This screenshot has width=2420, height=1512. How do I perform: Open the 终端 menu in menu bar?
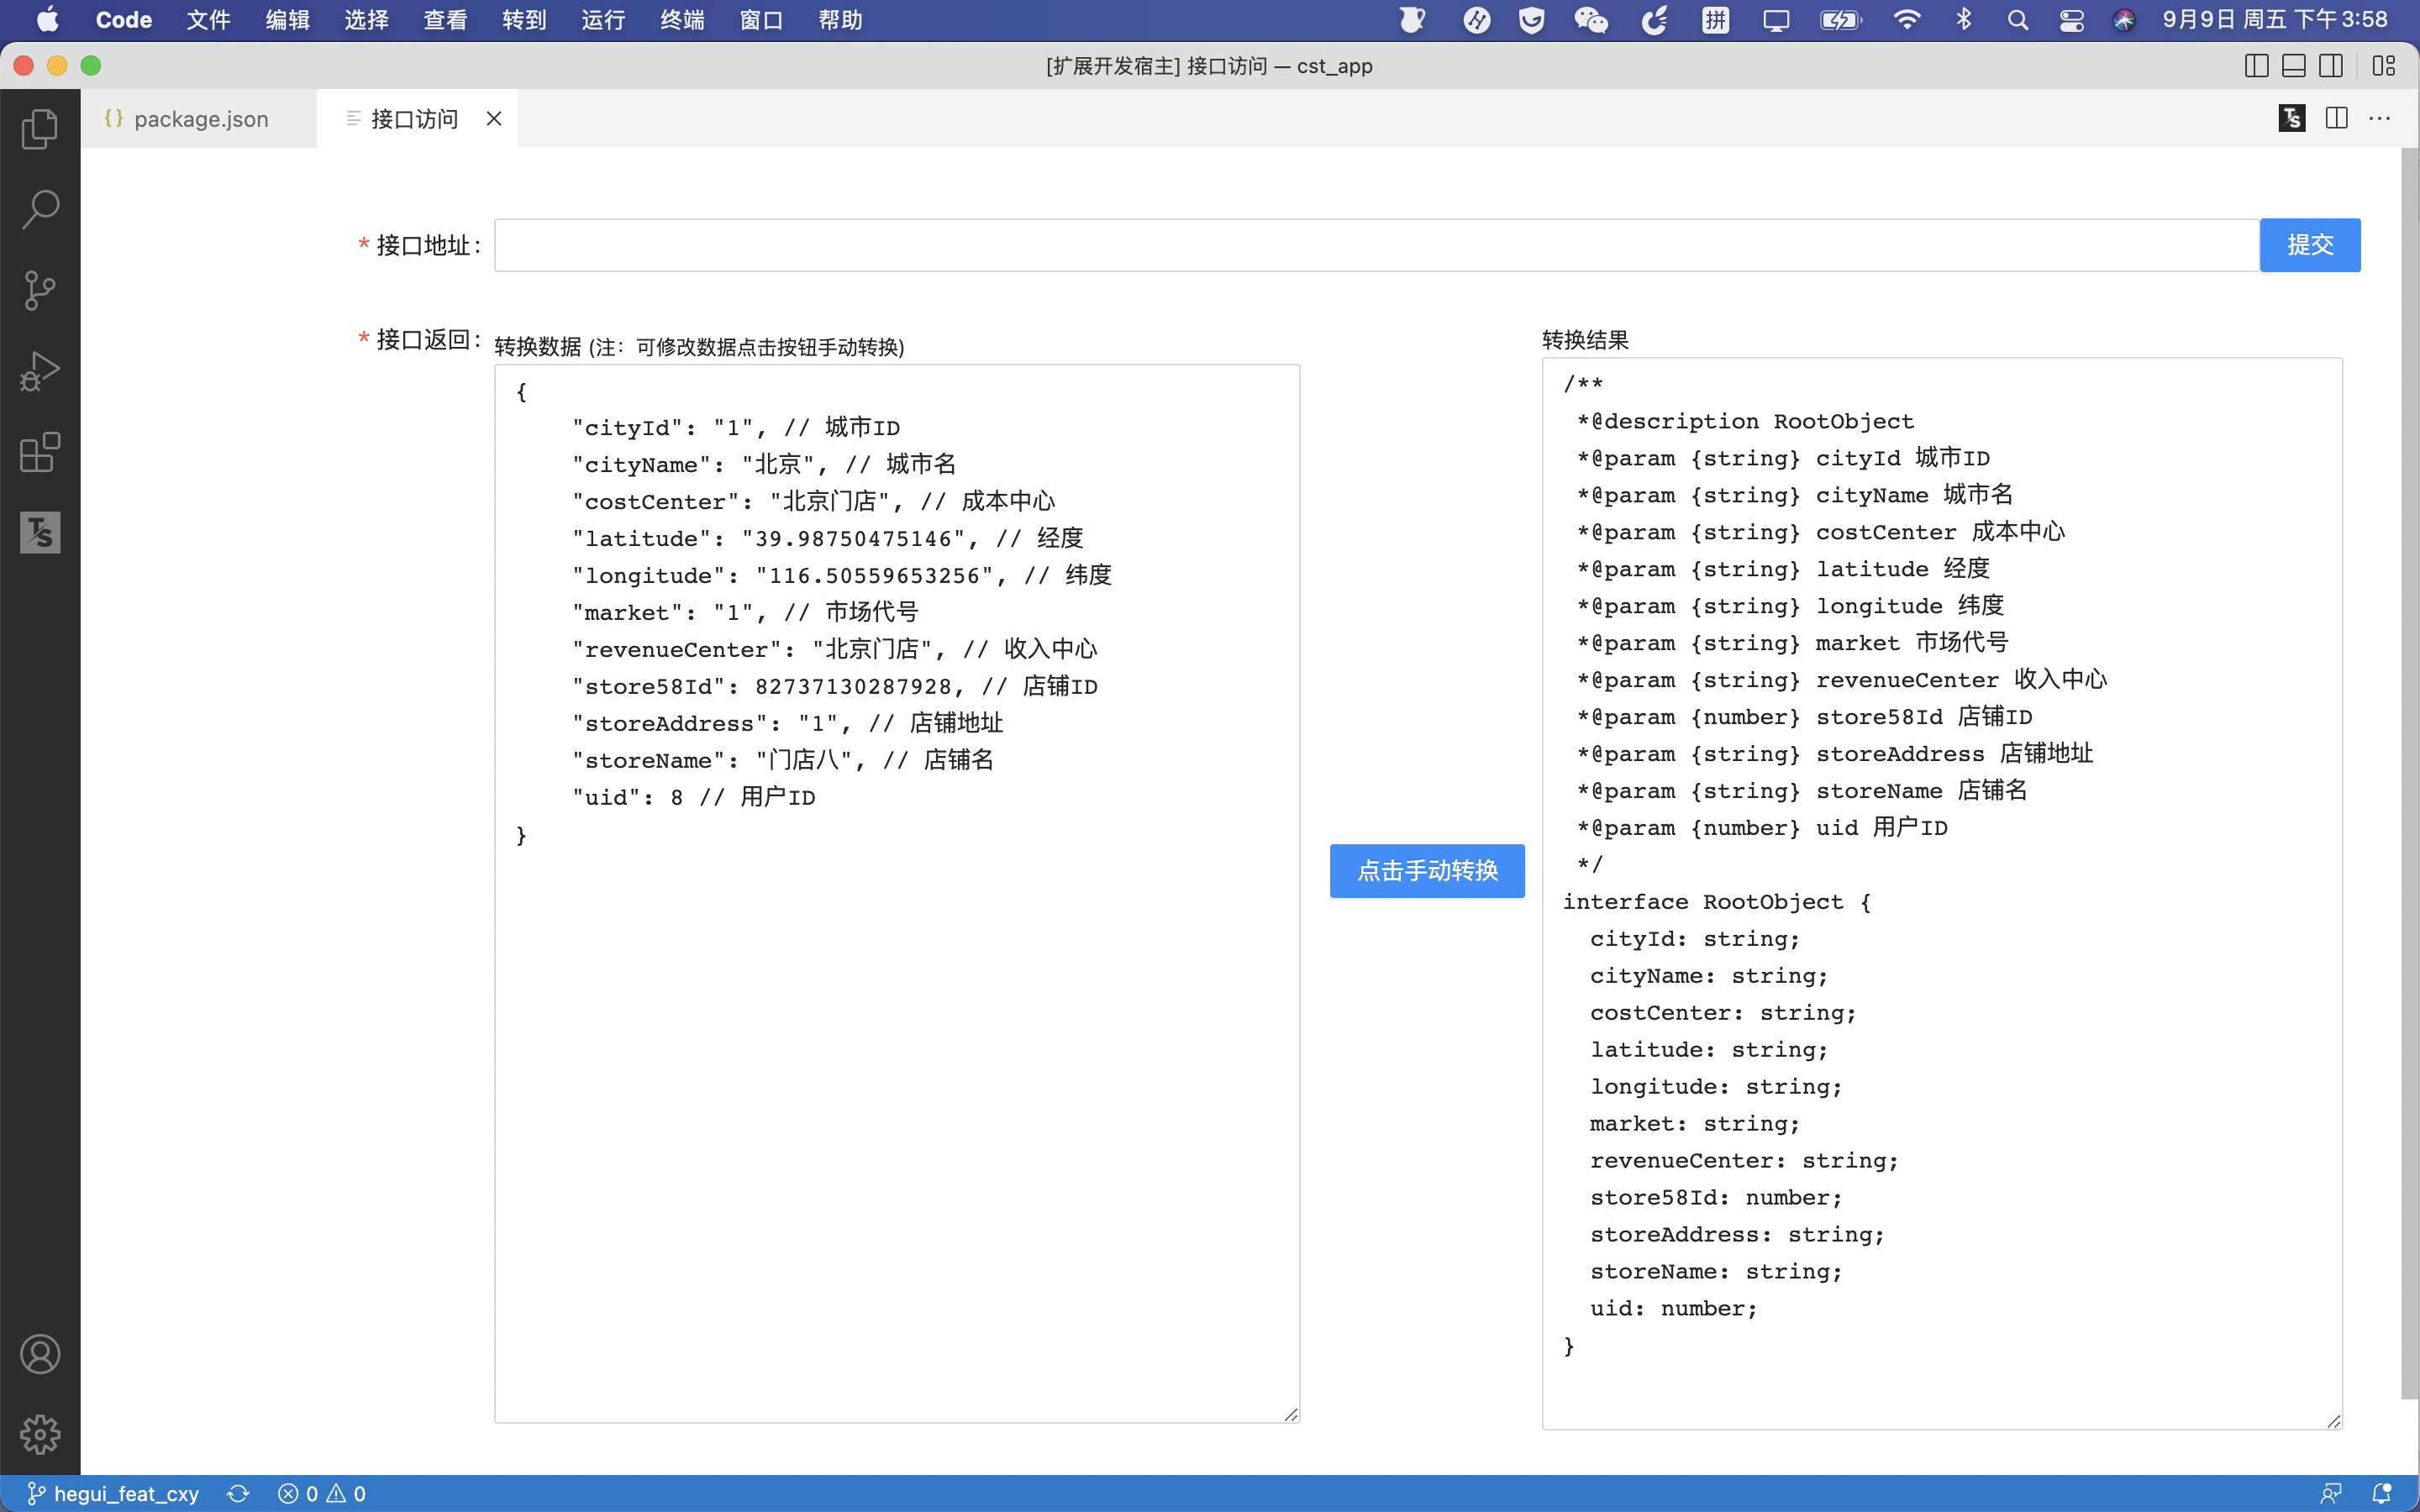pos(682,20)
